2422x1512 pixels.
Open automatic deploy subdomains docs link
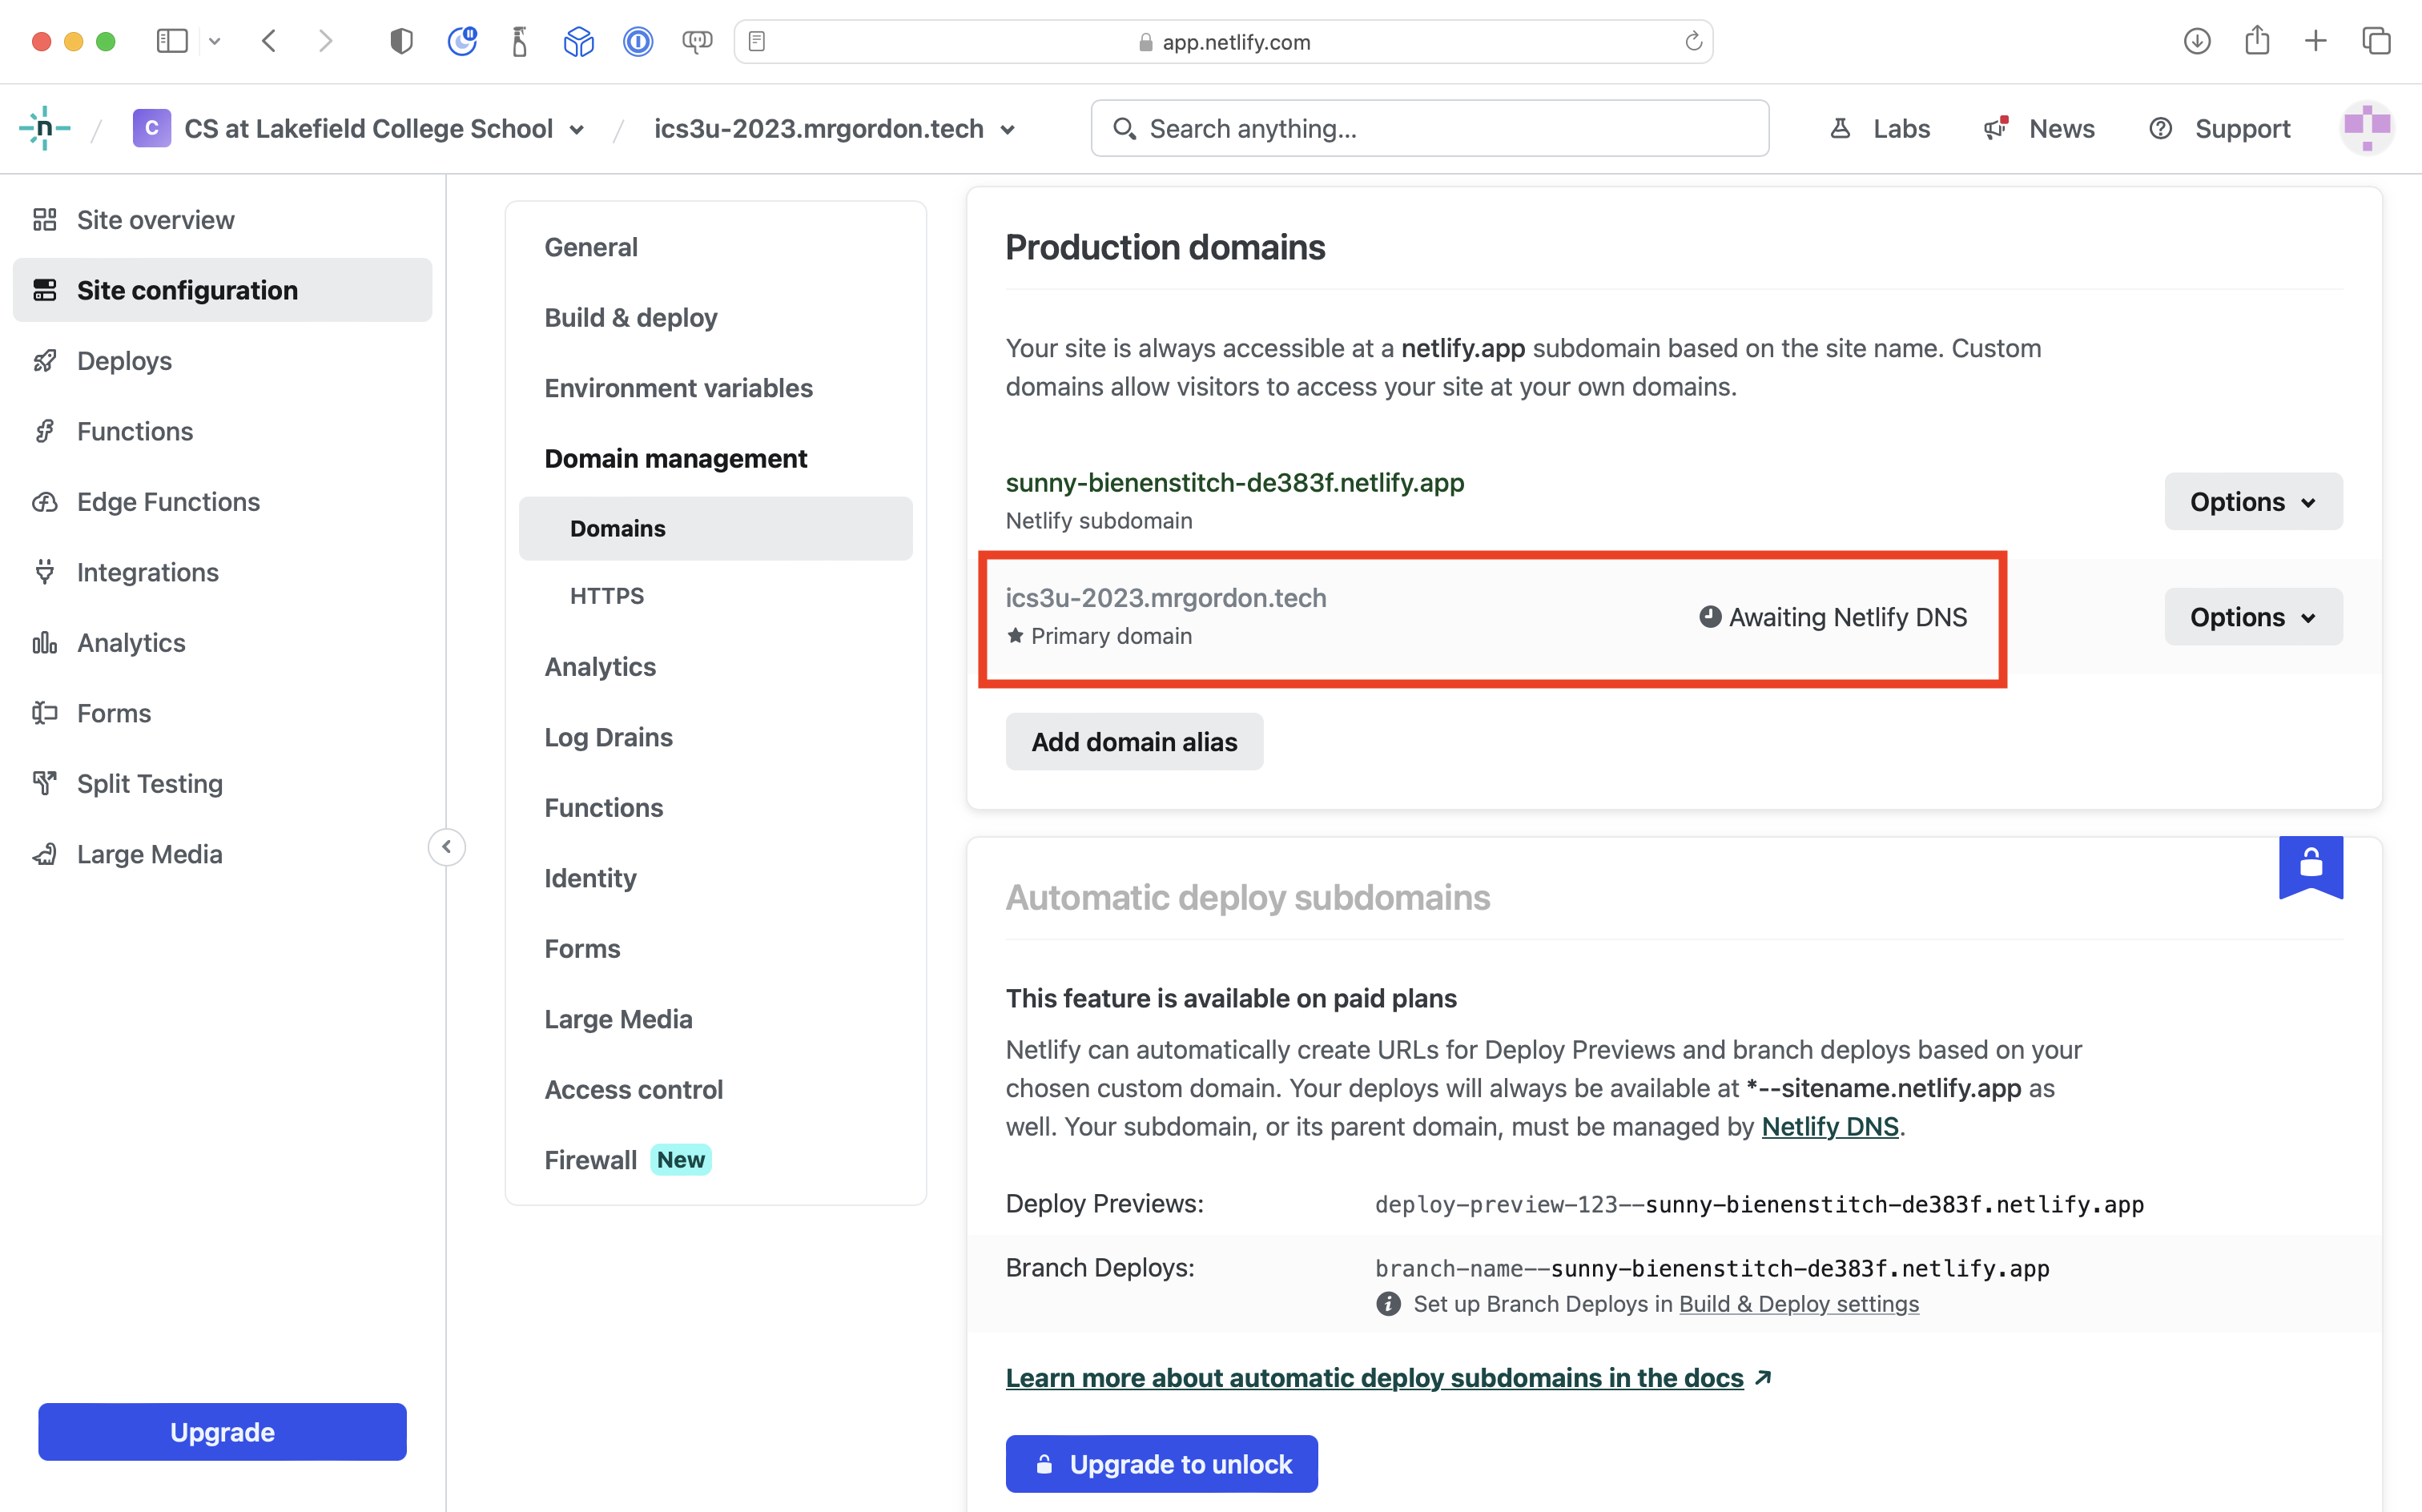click(x=1388, y=1378)
